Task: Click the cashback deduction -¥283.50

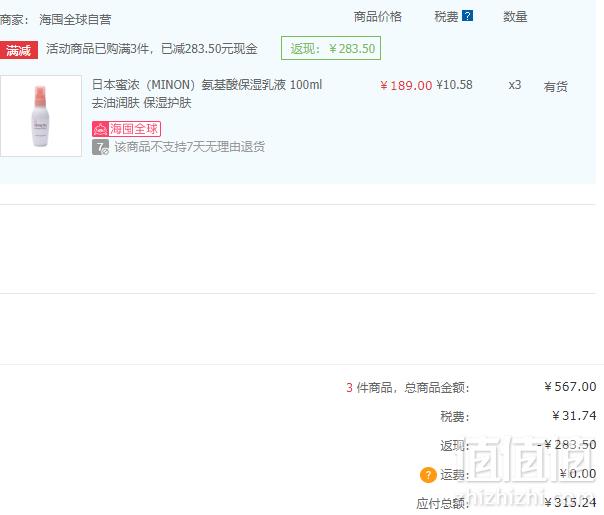Action: [567, 445]
